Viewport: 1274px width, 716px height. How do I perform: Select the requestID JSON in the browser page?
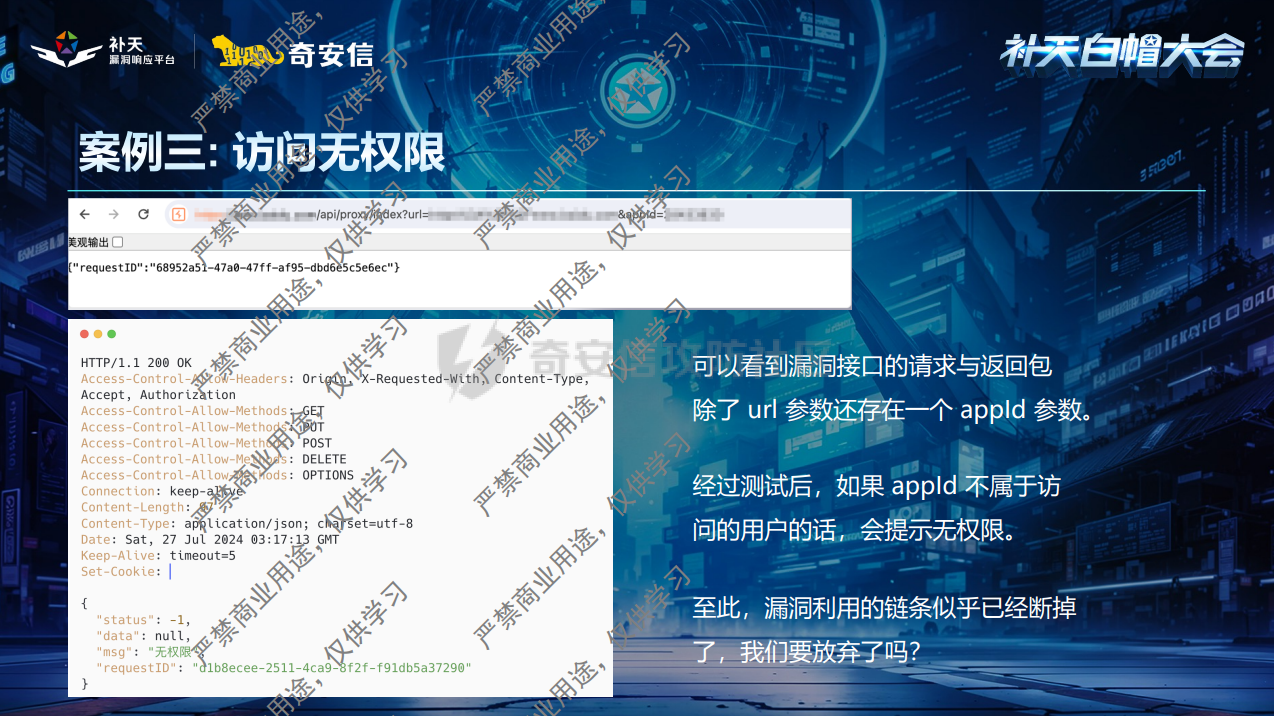click(234, 268)
